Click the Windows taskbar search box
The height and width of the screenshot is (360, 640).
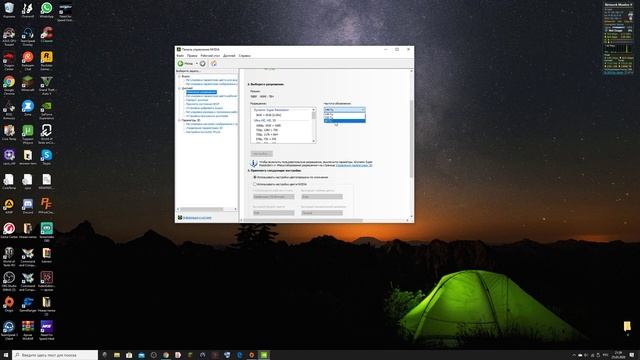55,355
